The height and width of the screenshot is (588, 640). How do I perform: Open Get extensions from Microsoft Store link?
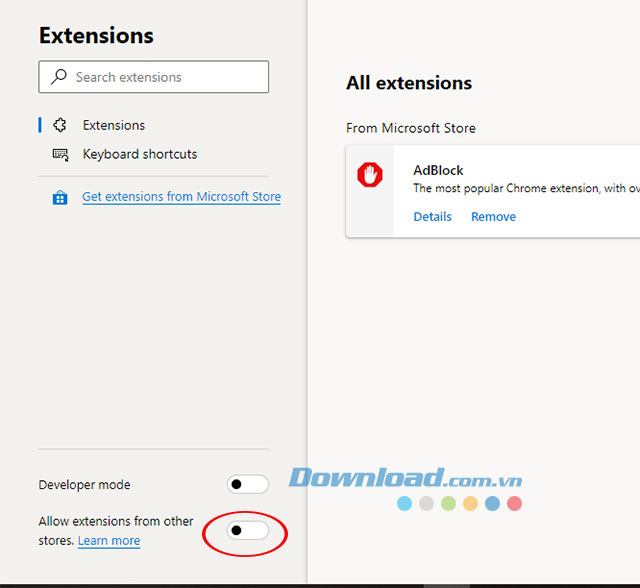click(x=181, y=197)
